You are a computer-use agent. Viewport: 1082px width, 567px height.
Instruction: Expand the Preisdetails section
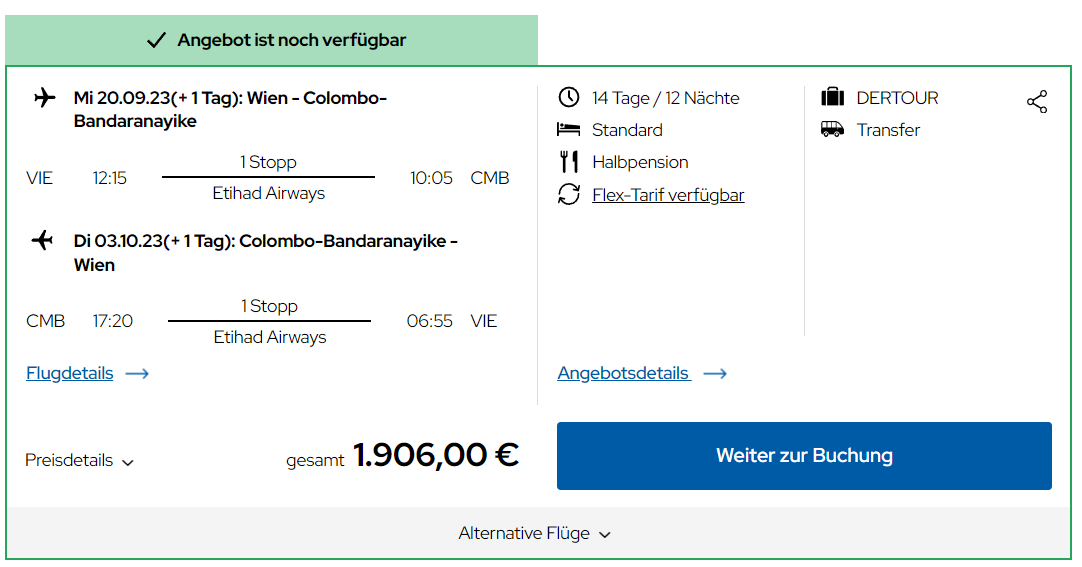[79, 460]
